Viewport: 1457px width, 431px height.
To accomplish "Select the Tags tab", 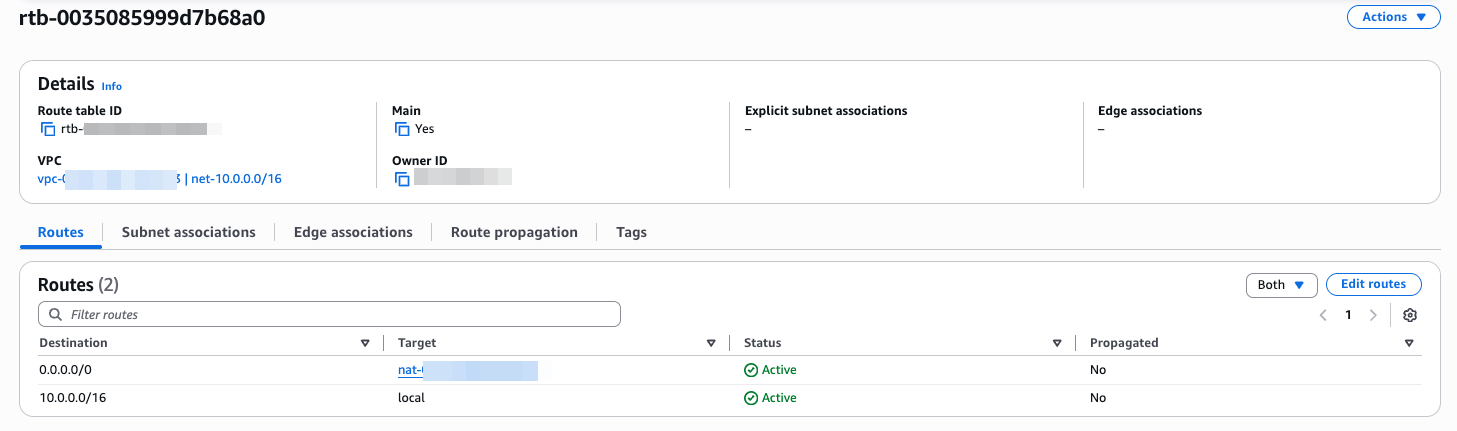I will pos(631,232).
